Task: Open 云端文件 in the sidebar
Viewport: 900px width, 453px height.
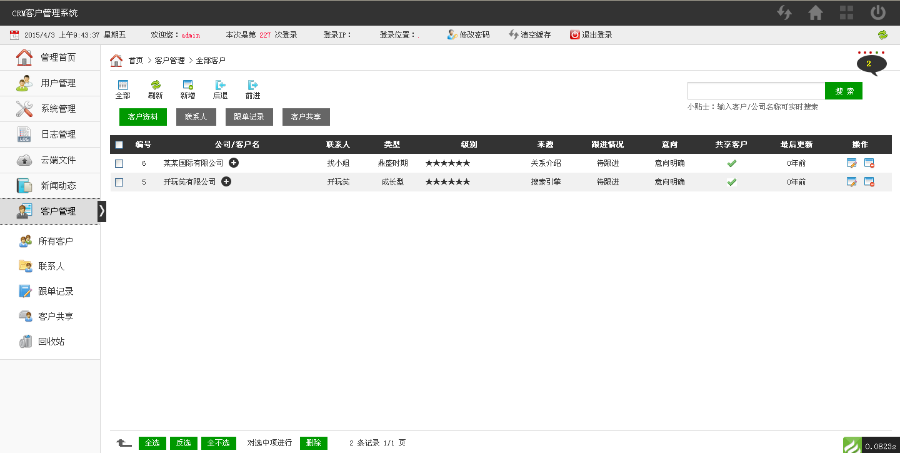Action: click(50, 160)
